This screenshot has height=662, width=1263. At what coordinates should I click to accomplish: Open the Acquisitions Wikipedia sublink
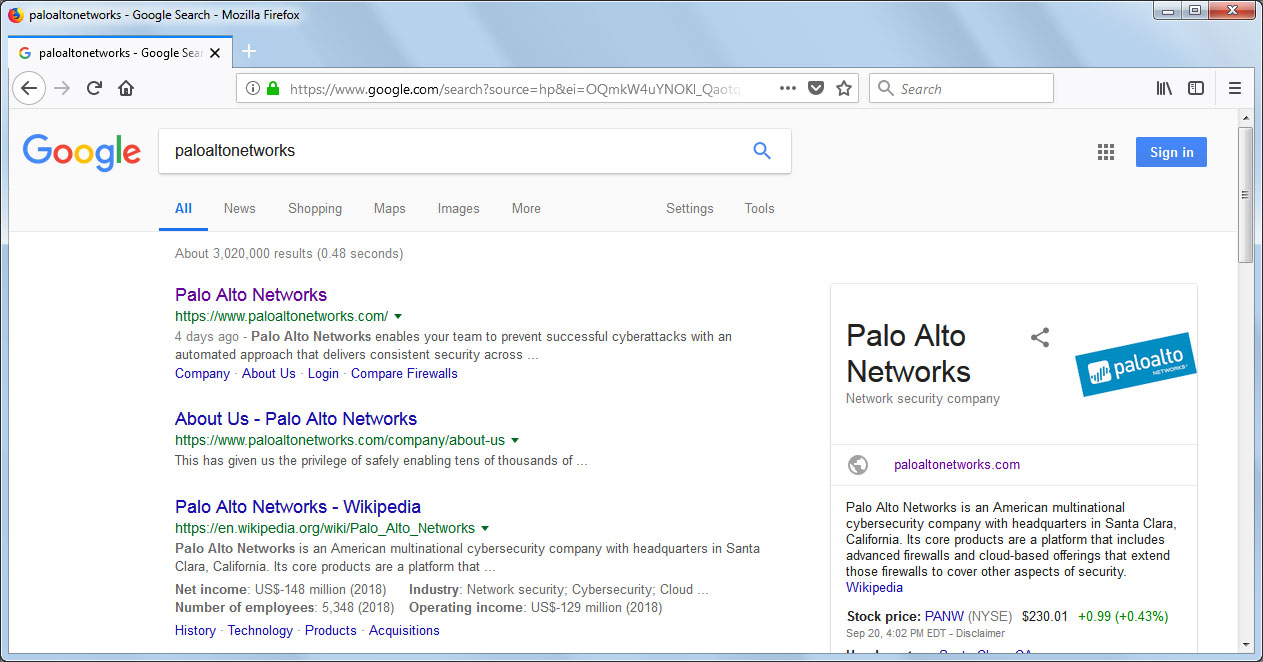pos(404,630)
